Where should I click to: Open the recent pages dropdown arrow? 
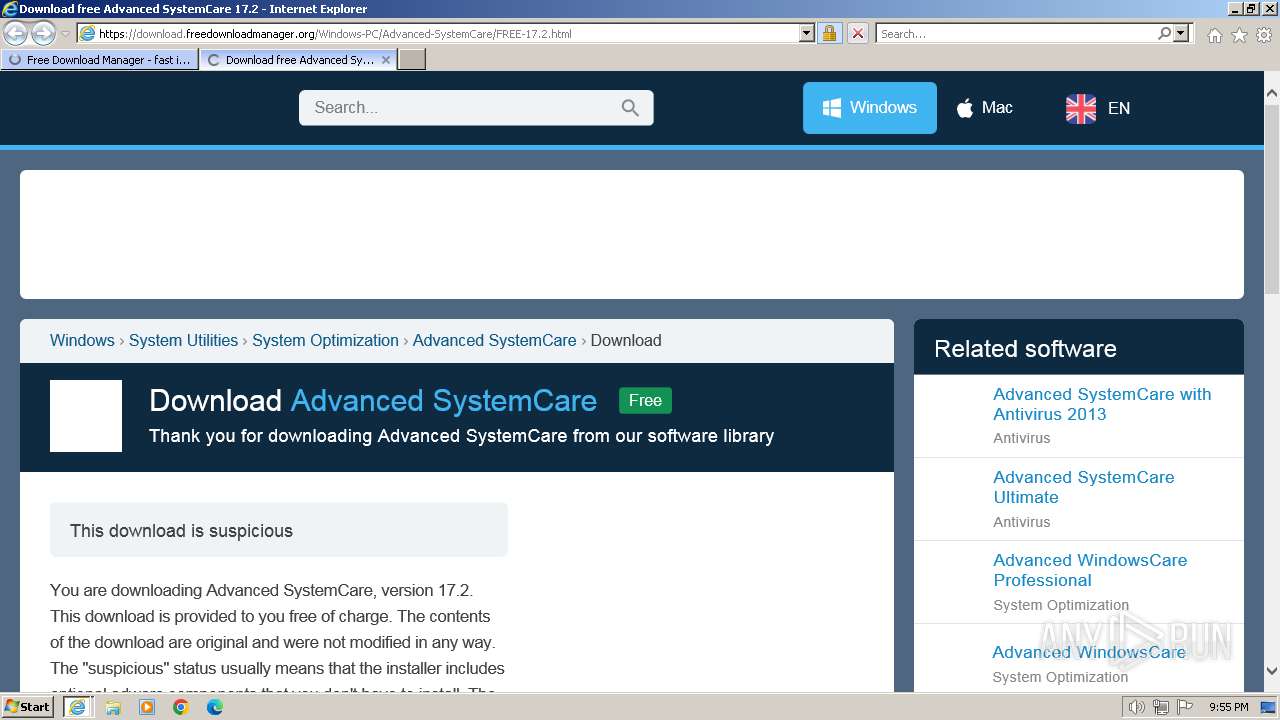66,34
